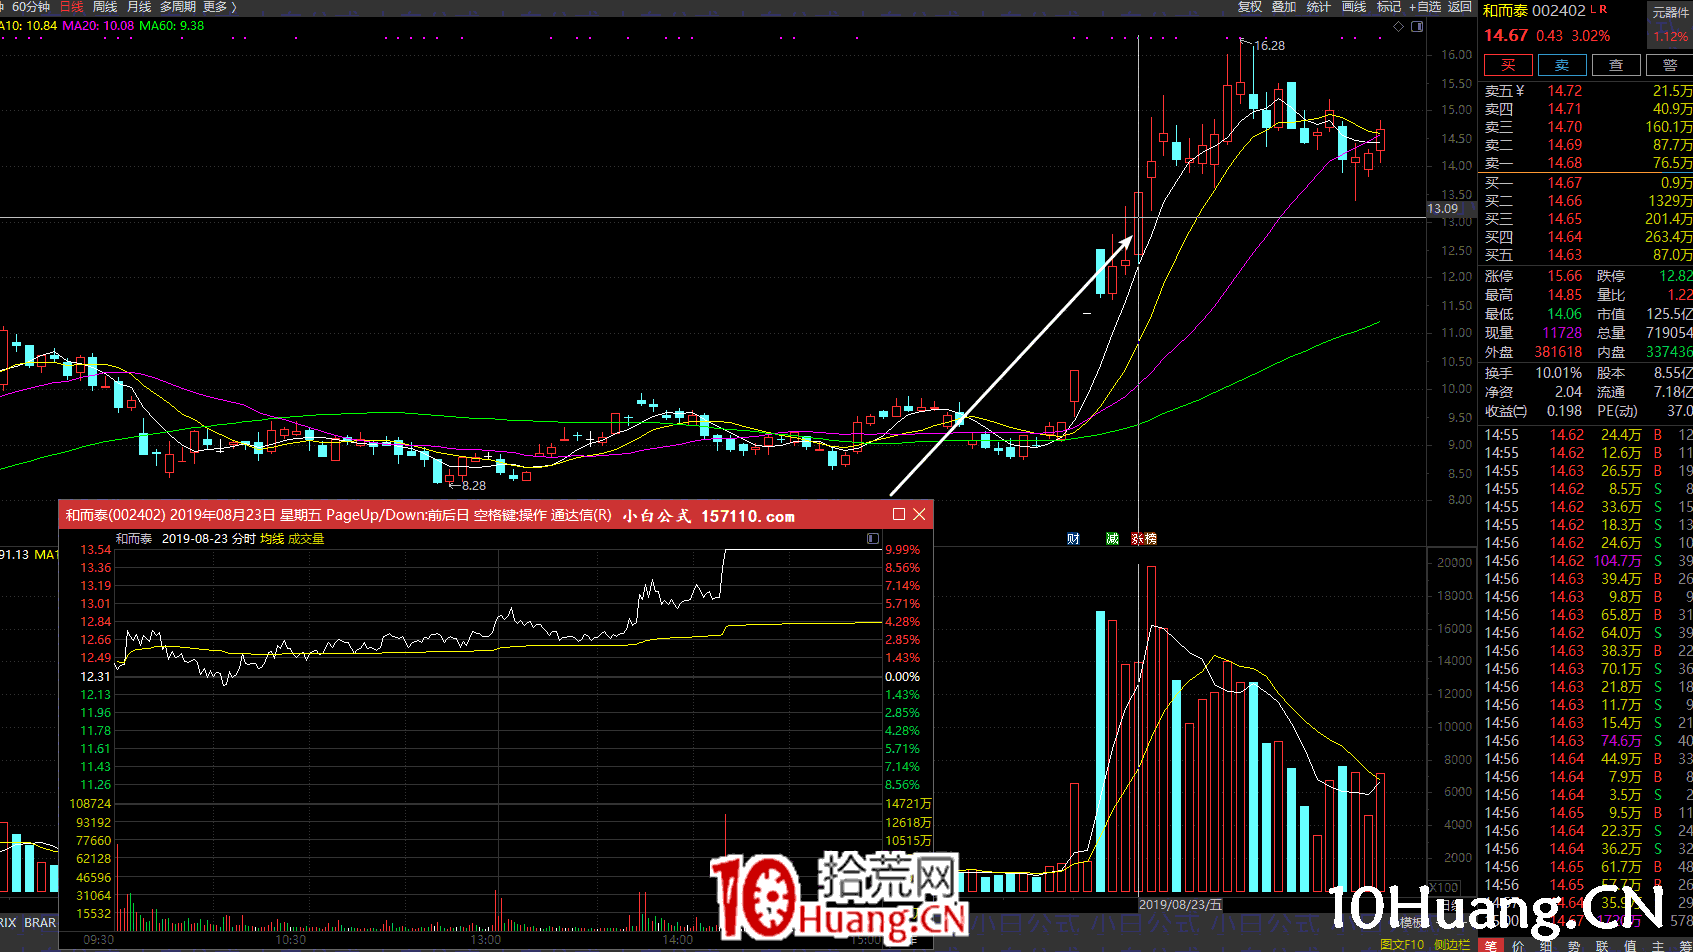
Task: Click the 财 marker under the chart
Action: [1073, 539]
